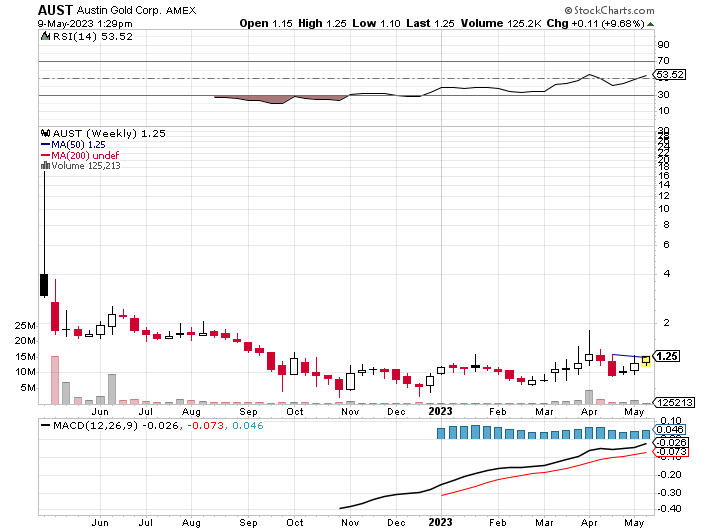The height and width of the screenshot is (529, 704).
Task: Click the -0.026 tag on MACD right axis
Action: [x=670, y=442]
